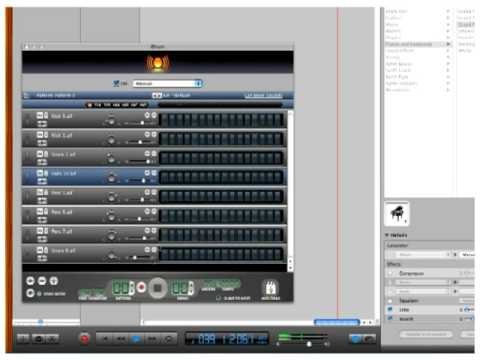Toggle the checkbox below the iDrum tempo display
The width and height of the screenshot is (480, 360).
219,298
